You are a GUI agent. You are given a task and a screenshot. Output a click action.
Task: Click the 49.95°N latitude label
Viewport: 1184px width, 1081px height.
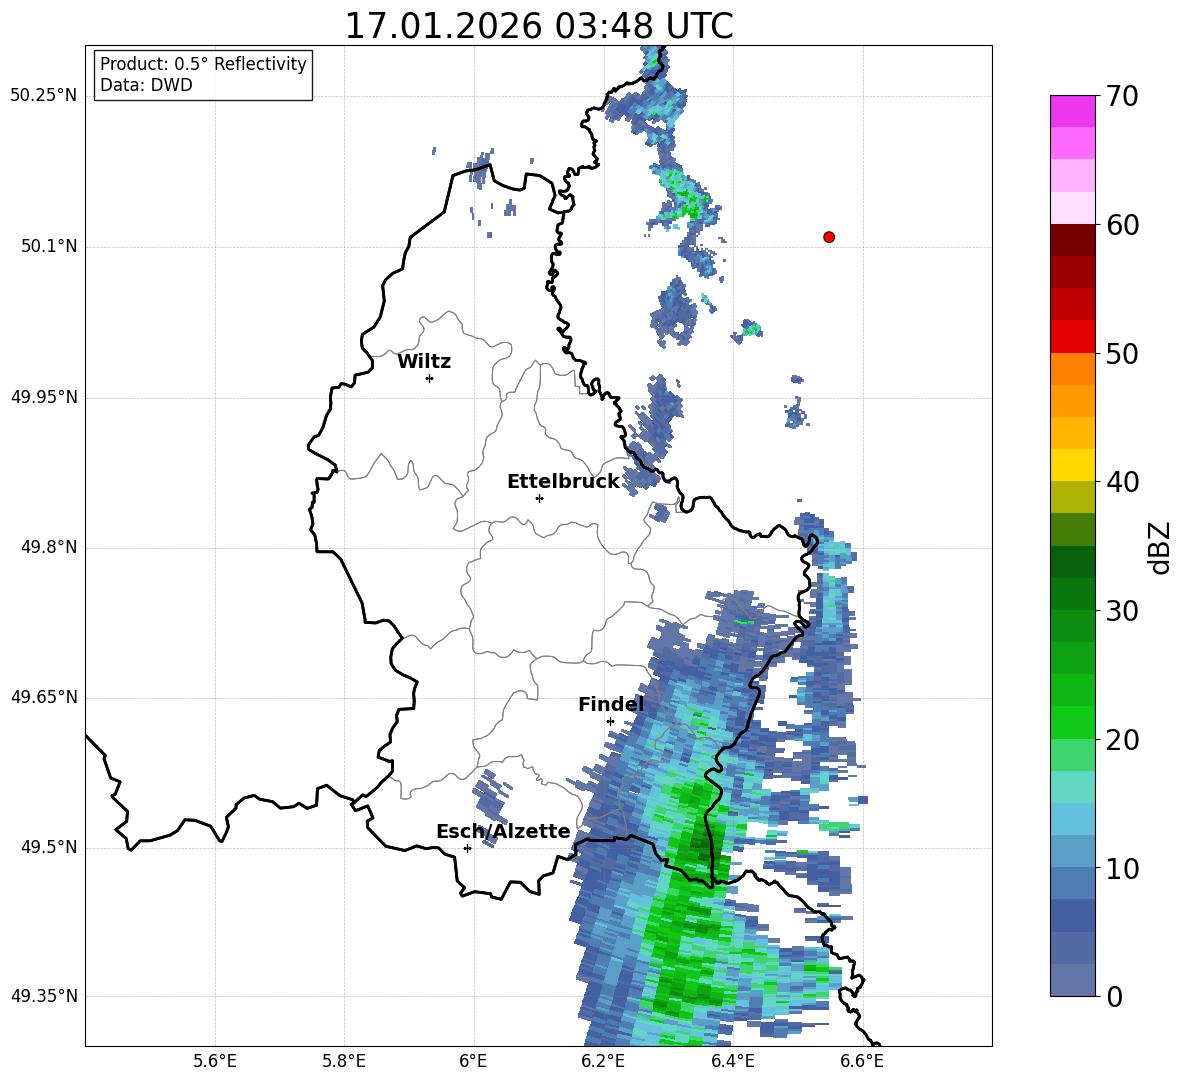click(x=44, y=397)
